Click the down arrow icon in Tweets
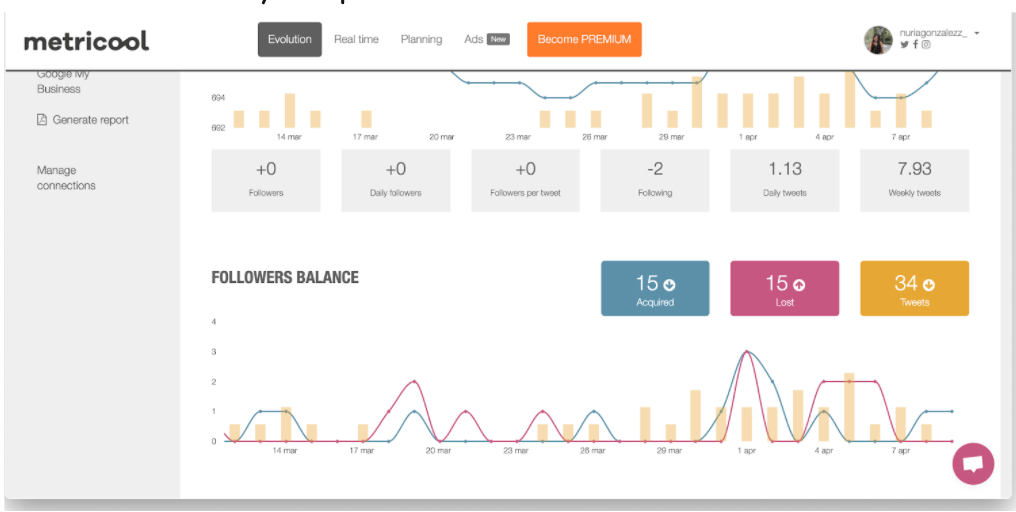1016x512 pixels. point(929,285)
